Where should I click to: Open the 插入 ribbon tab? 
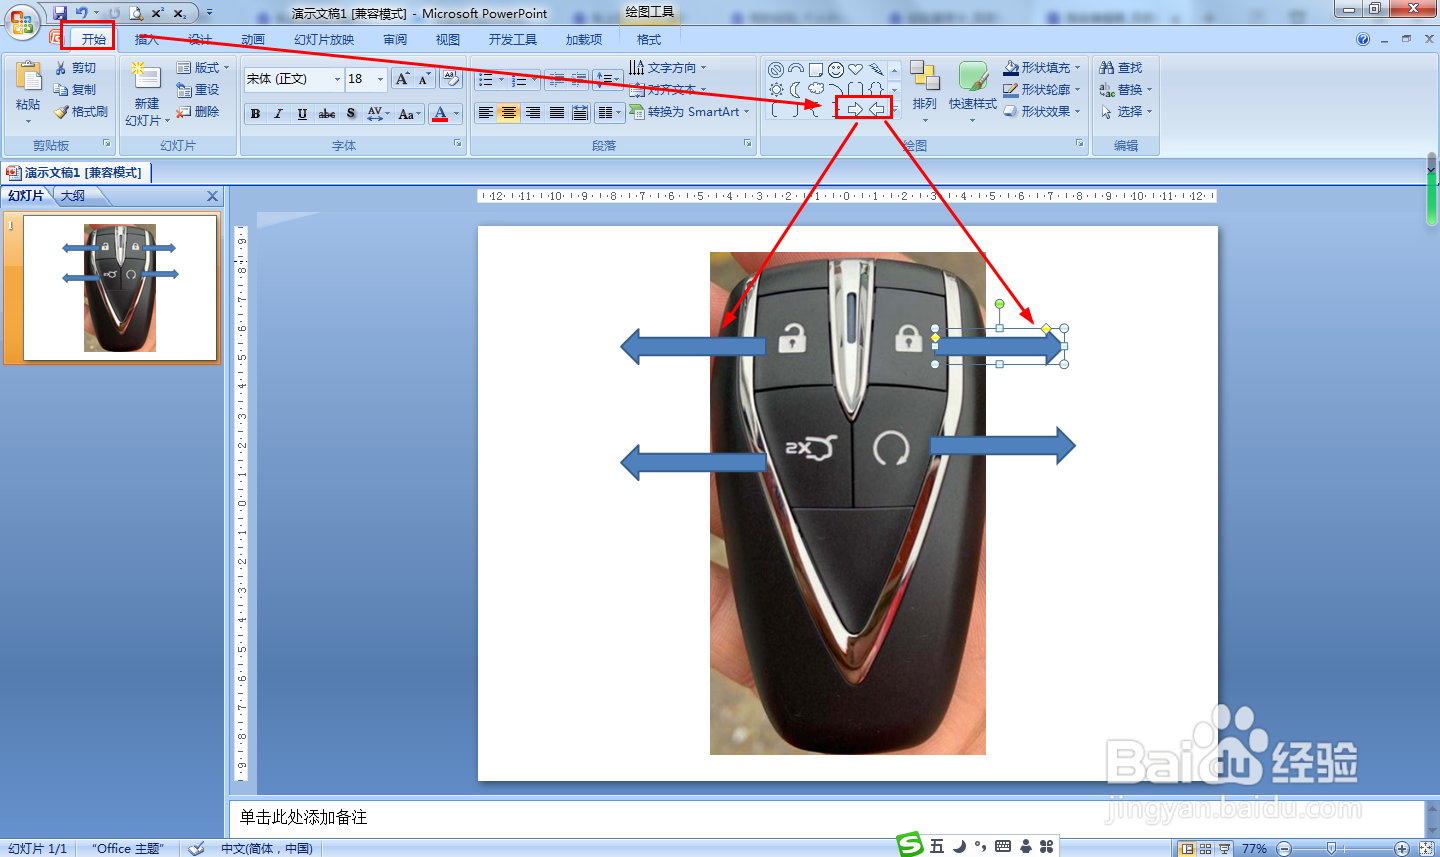(x=147, y=39)
